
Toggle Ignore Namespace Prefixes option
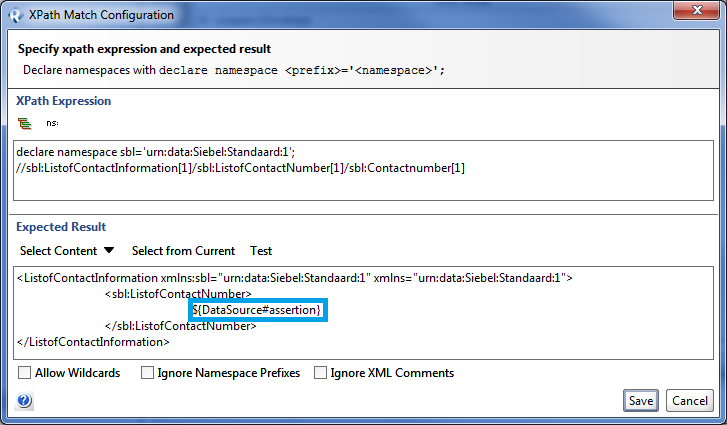click(x=148, y=373)
